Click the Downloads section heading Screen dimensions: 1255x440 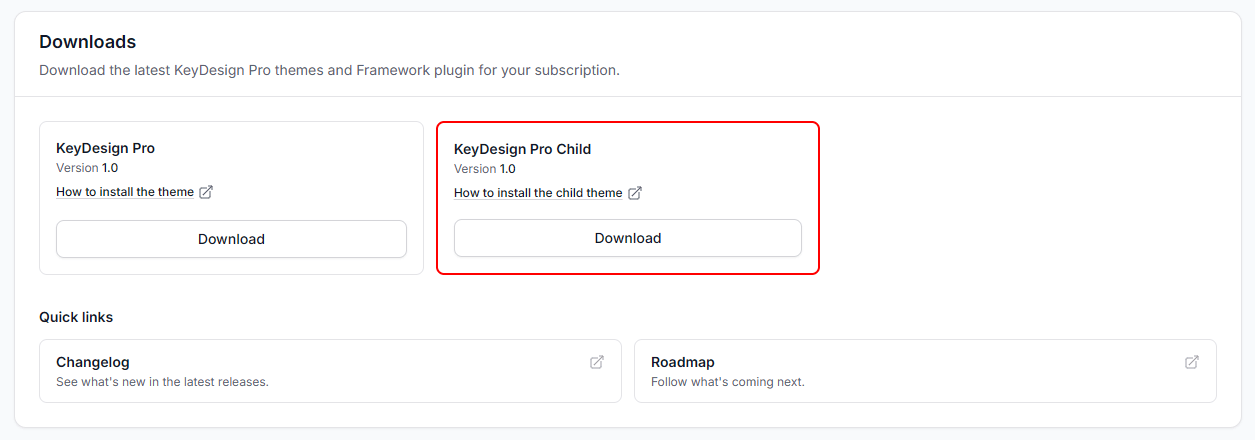click(x=87, y=42)
